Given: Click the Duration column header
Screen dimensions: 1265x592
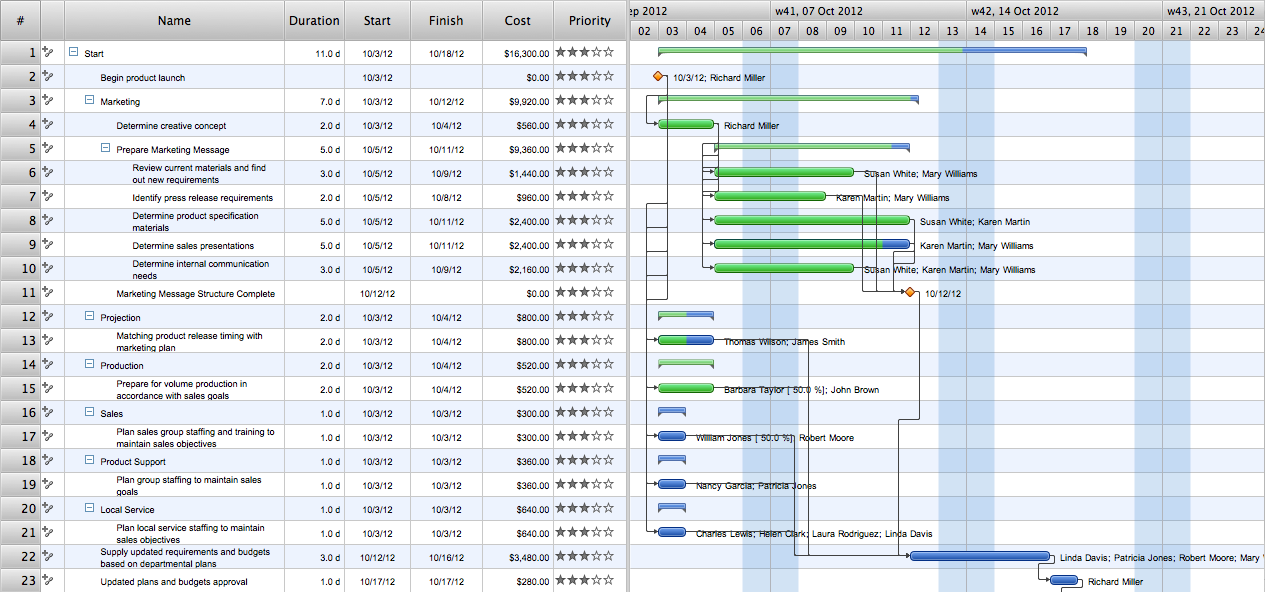Looking at the screenshot, I should click(314, 21).
